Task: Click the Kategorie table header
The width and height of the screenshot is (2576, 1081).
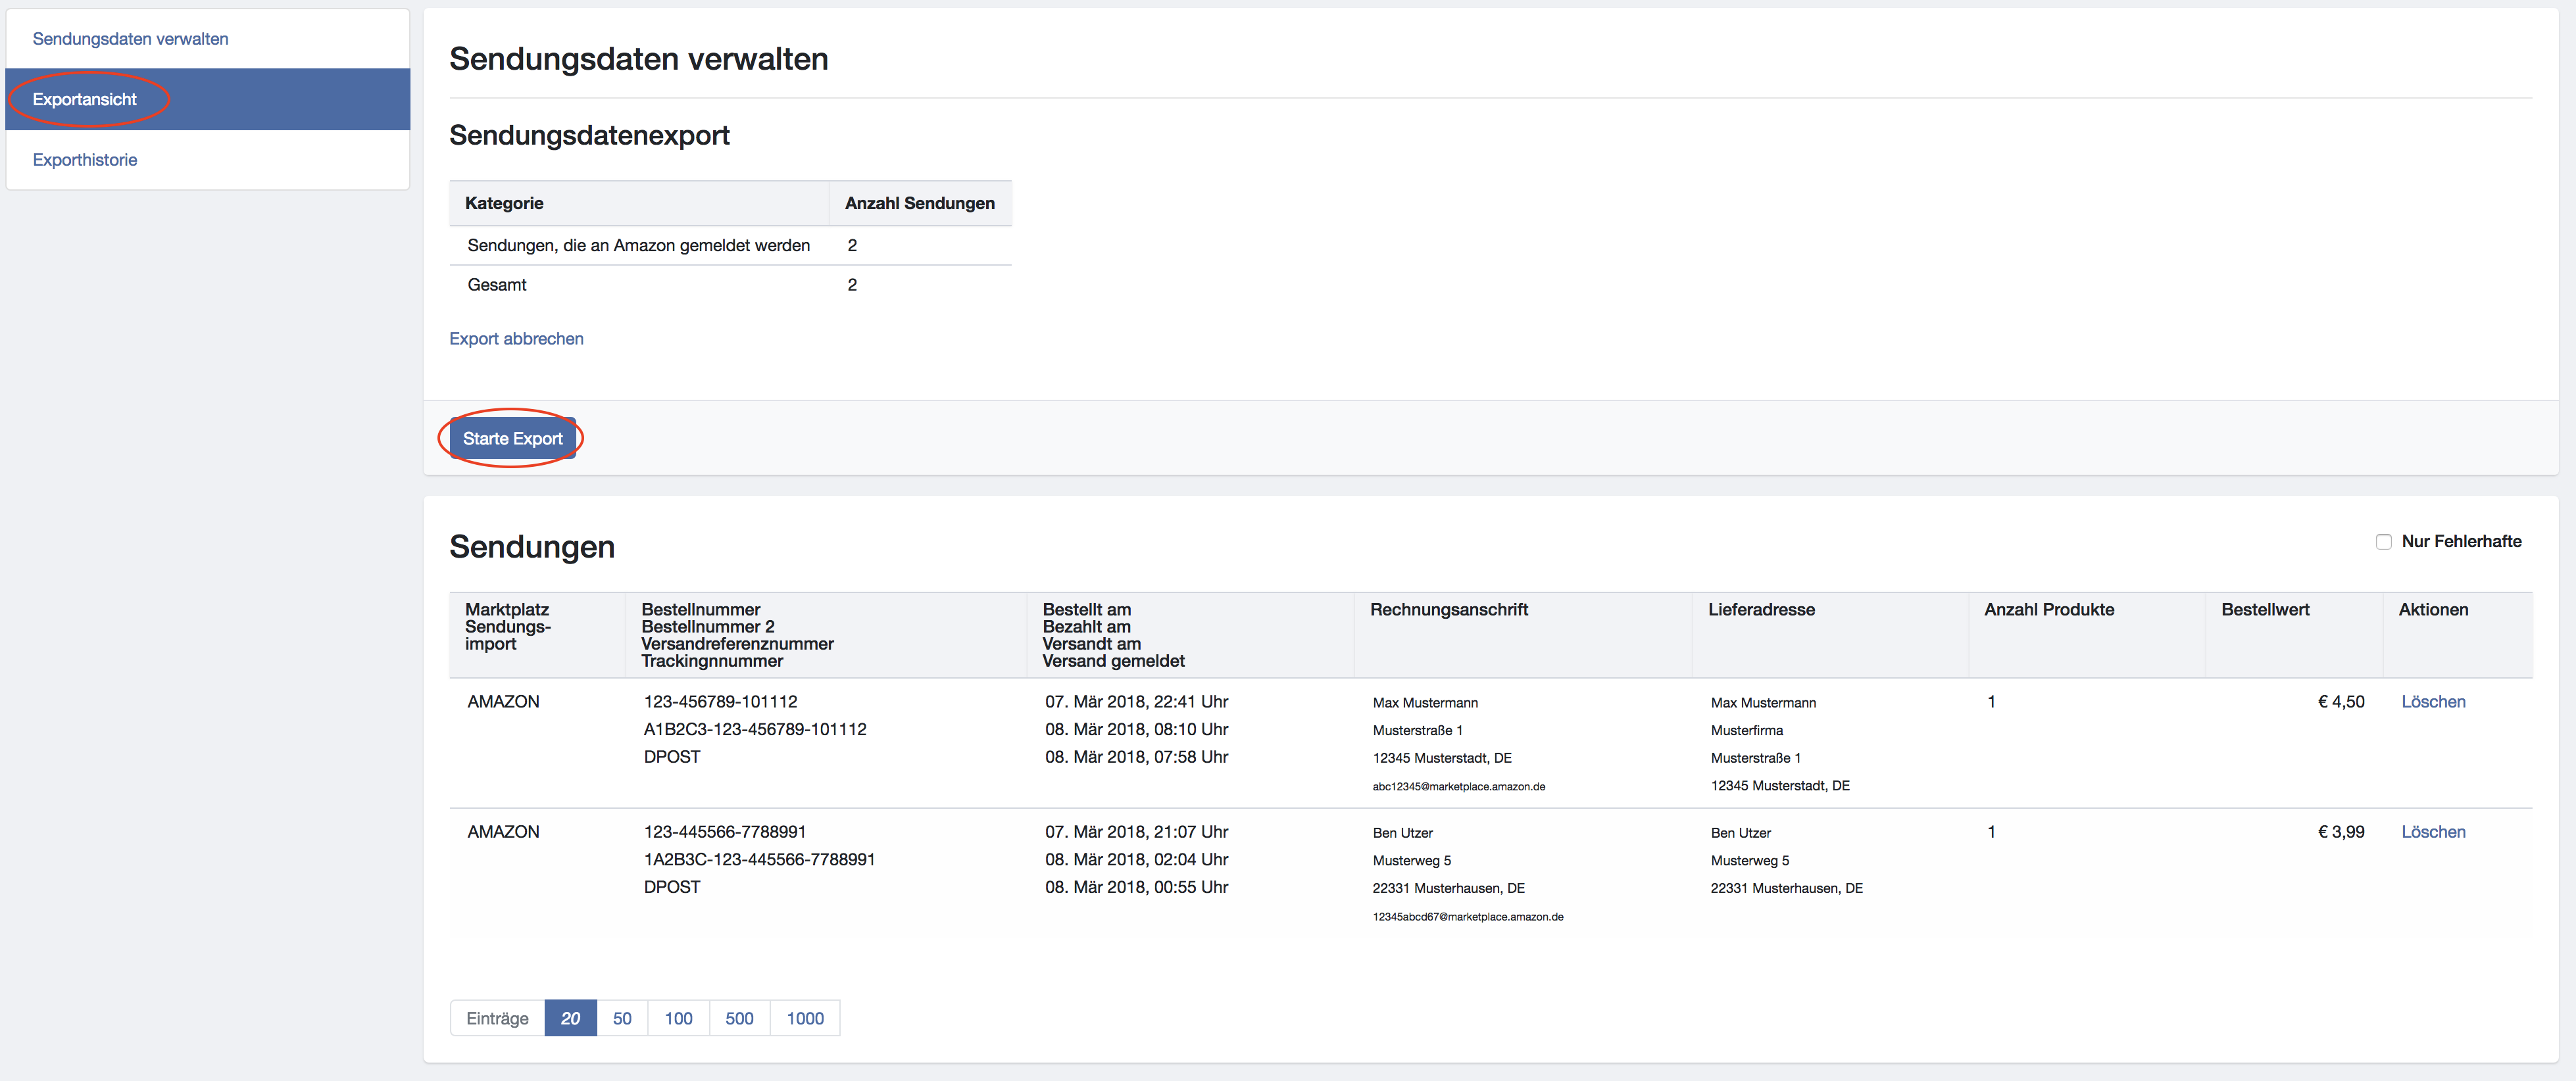Action: coord(504,203)
